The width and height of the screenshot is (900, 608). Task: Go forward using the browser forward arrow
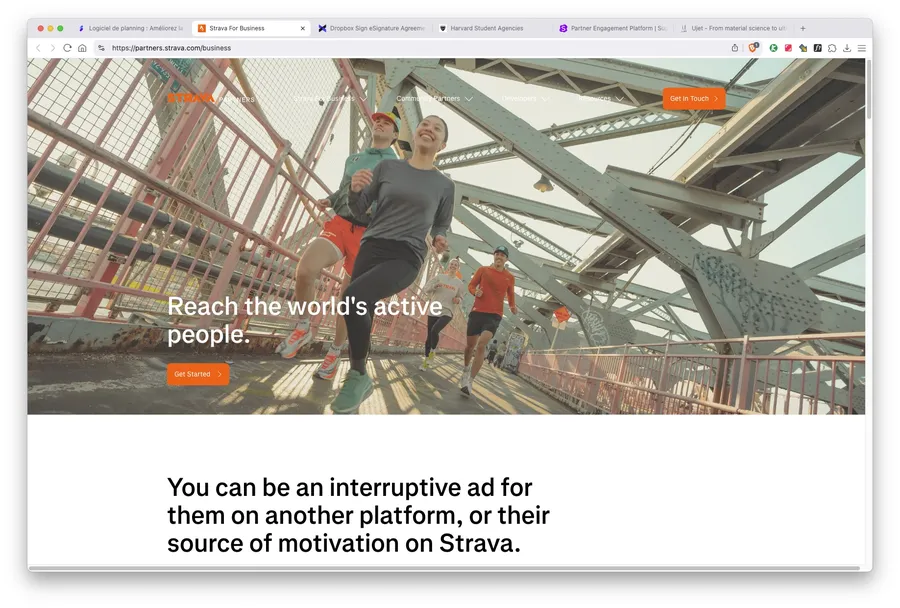(53, 48)
